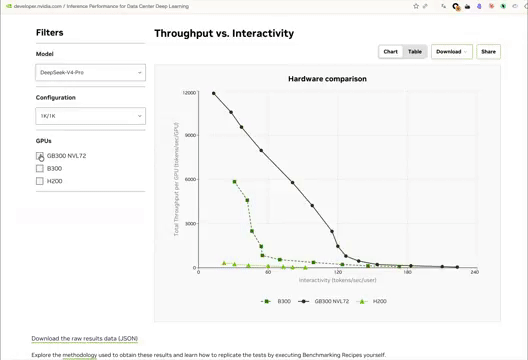Bookmark this page with the star icon

[416, 6]
